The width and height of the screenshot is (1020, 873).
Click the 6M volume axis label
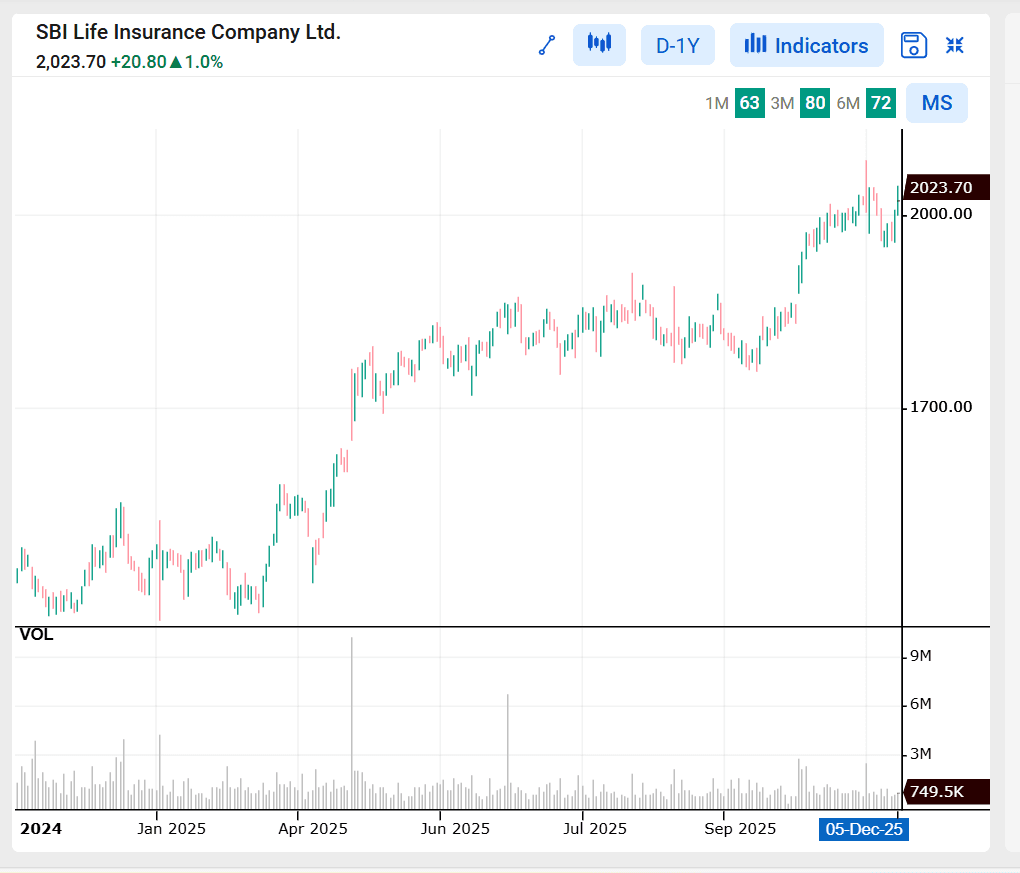[x=920, y=704]
